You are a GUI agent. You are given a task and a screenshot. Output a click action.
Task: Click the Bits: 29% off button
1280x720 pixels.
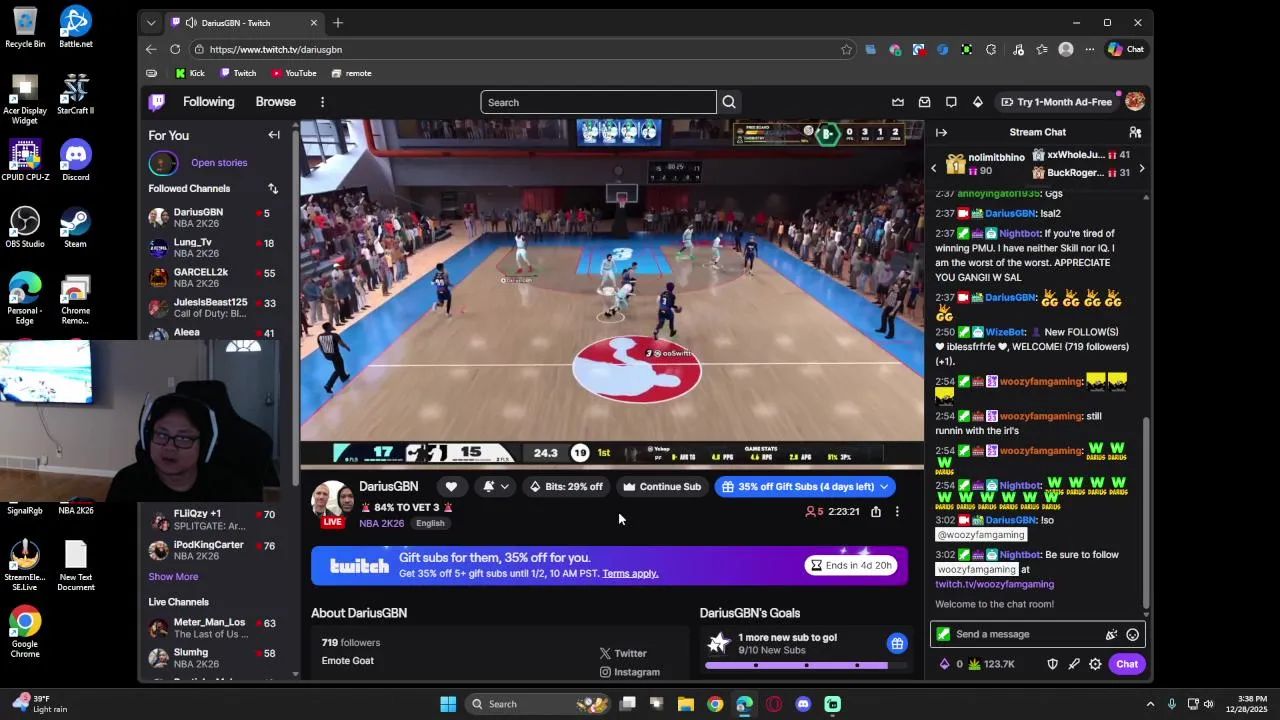567,487
